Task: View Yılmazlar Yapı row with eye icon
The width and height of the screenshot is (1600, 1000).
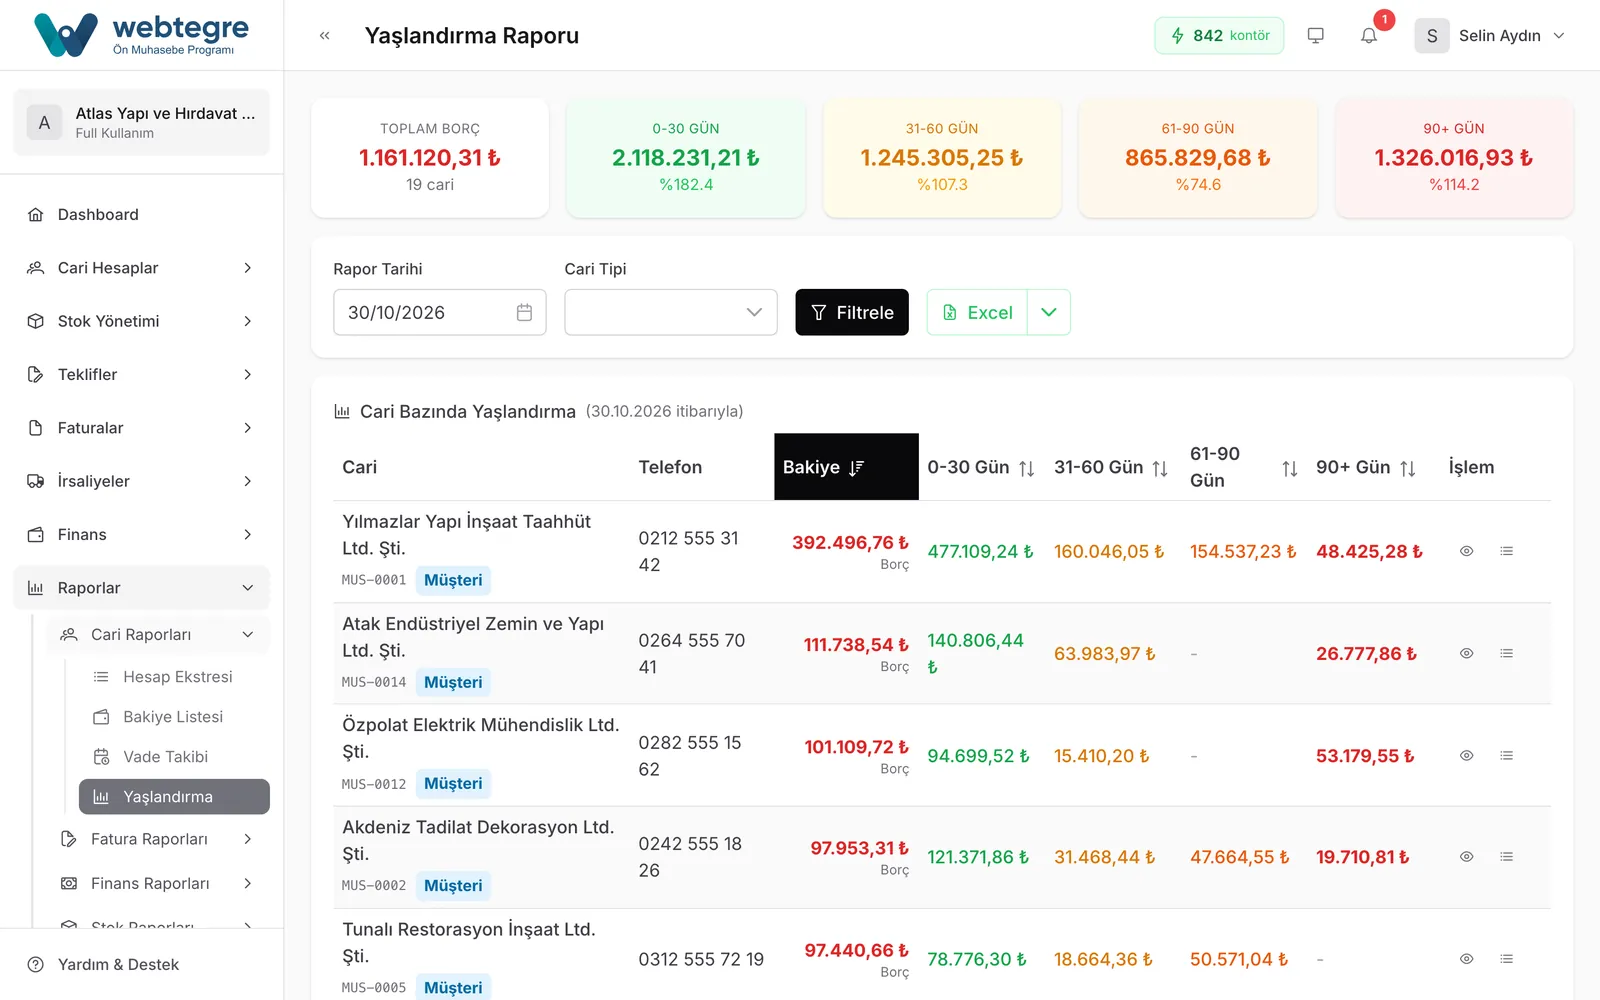Action: point(1466,551)
